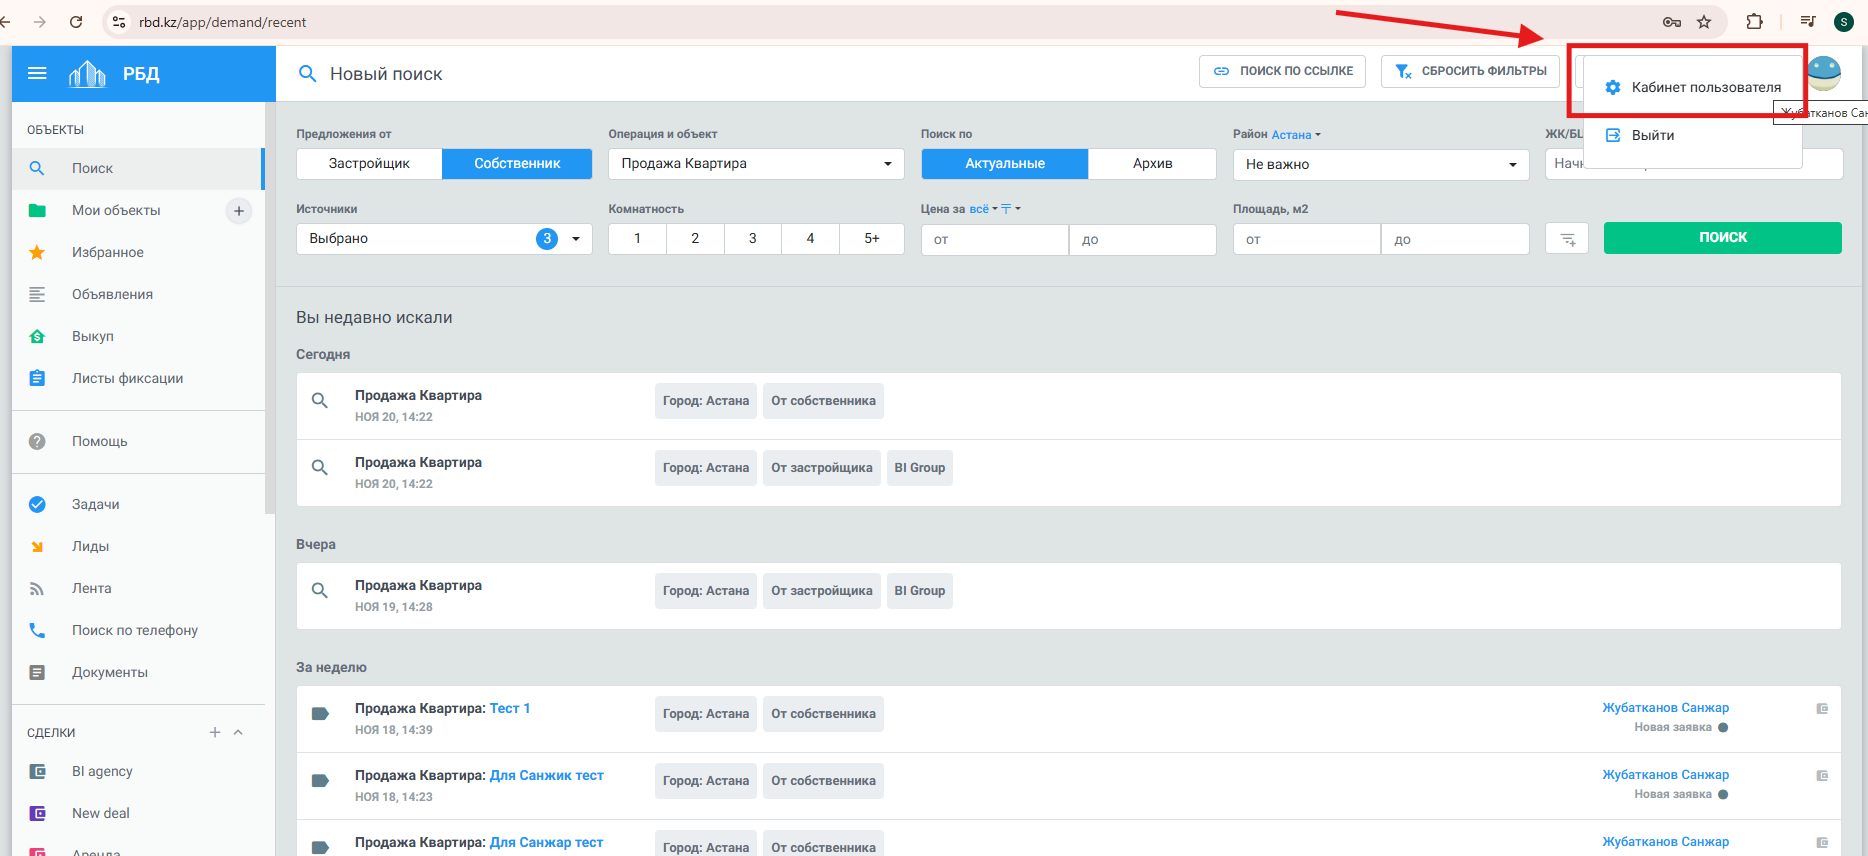The image size is (1868, 856).
Task: Expand the Продажа Квартира operation dropdown
Action: pos(755,164)
